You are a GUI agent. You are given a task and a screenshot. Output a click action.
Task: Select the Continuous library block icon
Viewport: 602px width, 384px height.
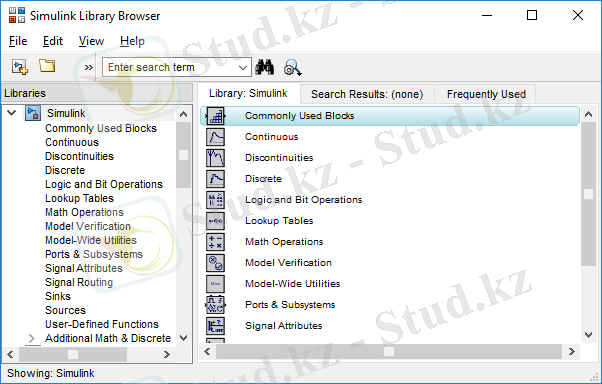(215, 137)
